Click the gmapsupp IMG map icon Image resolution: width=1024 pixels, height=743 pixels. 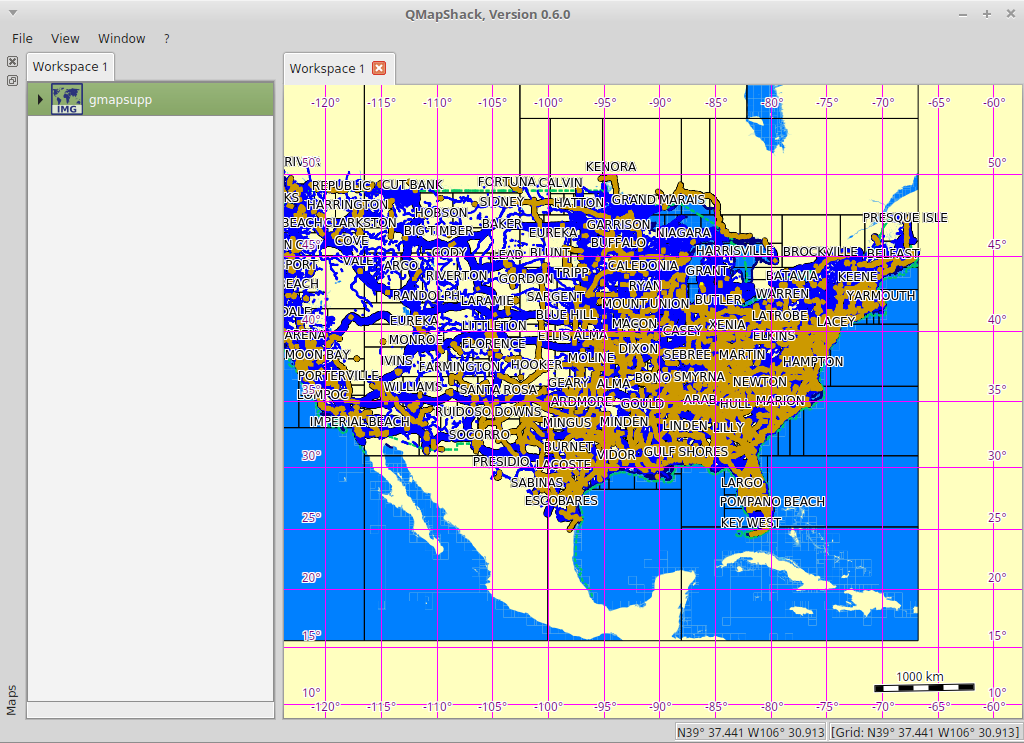pyautogui.click(x=67, y=99)
